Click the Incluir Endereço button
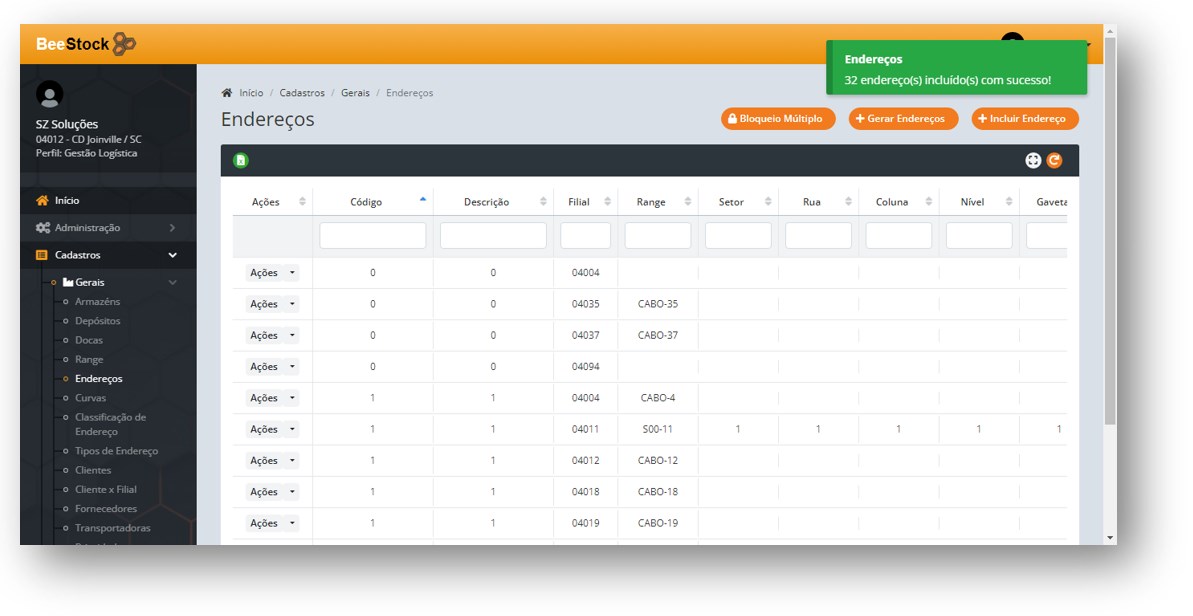Viewport: 1193px width, 616px height. tap(1025, 119)
